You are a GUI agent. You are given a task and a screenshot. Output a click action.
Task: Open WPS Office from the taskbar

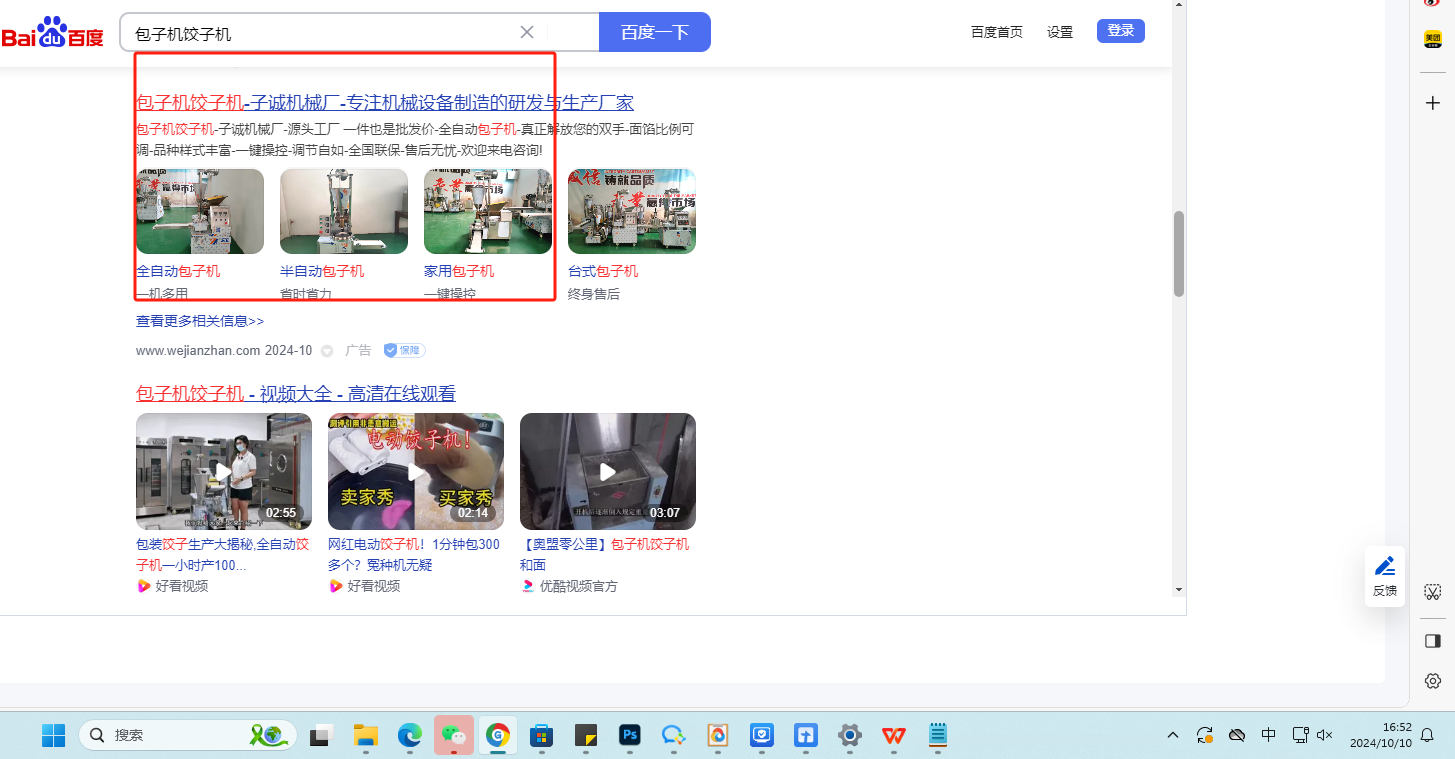coord(893,735)
